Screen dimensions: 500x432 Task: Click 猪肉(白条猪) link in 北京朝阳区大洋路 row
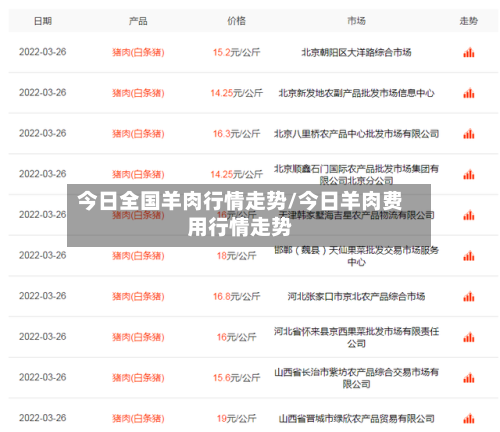138,52
